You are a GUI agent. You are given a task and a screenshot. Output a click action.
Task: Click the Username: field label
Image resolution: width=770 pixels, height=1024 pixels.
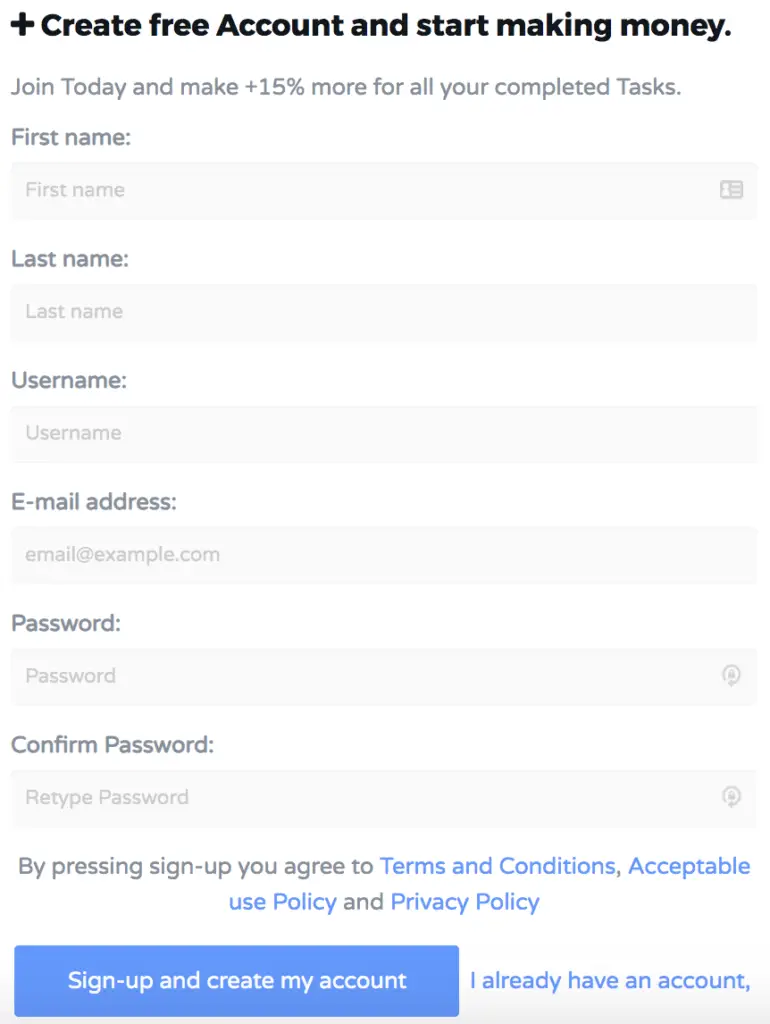69,380
